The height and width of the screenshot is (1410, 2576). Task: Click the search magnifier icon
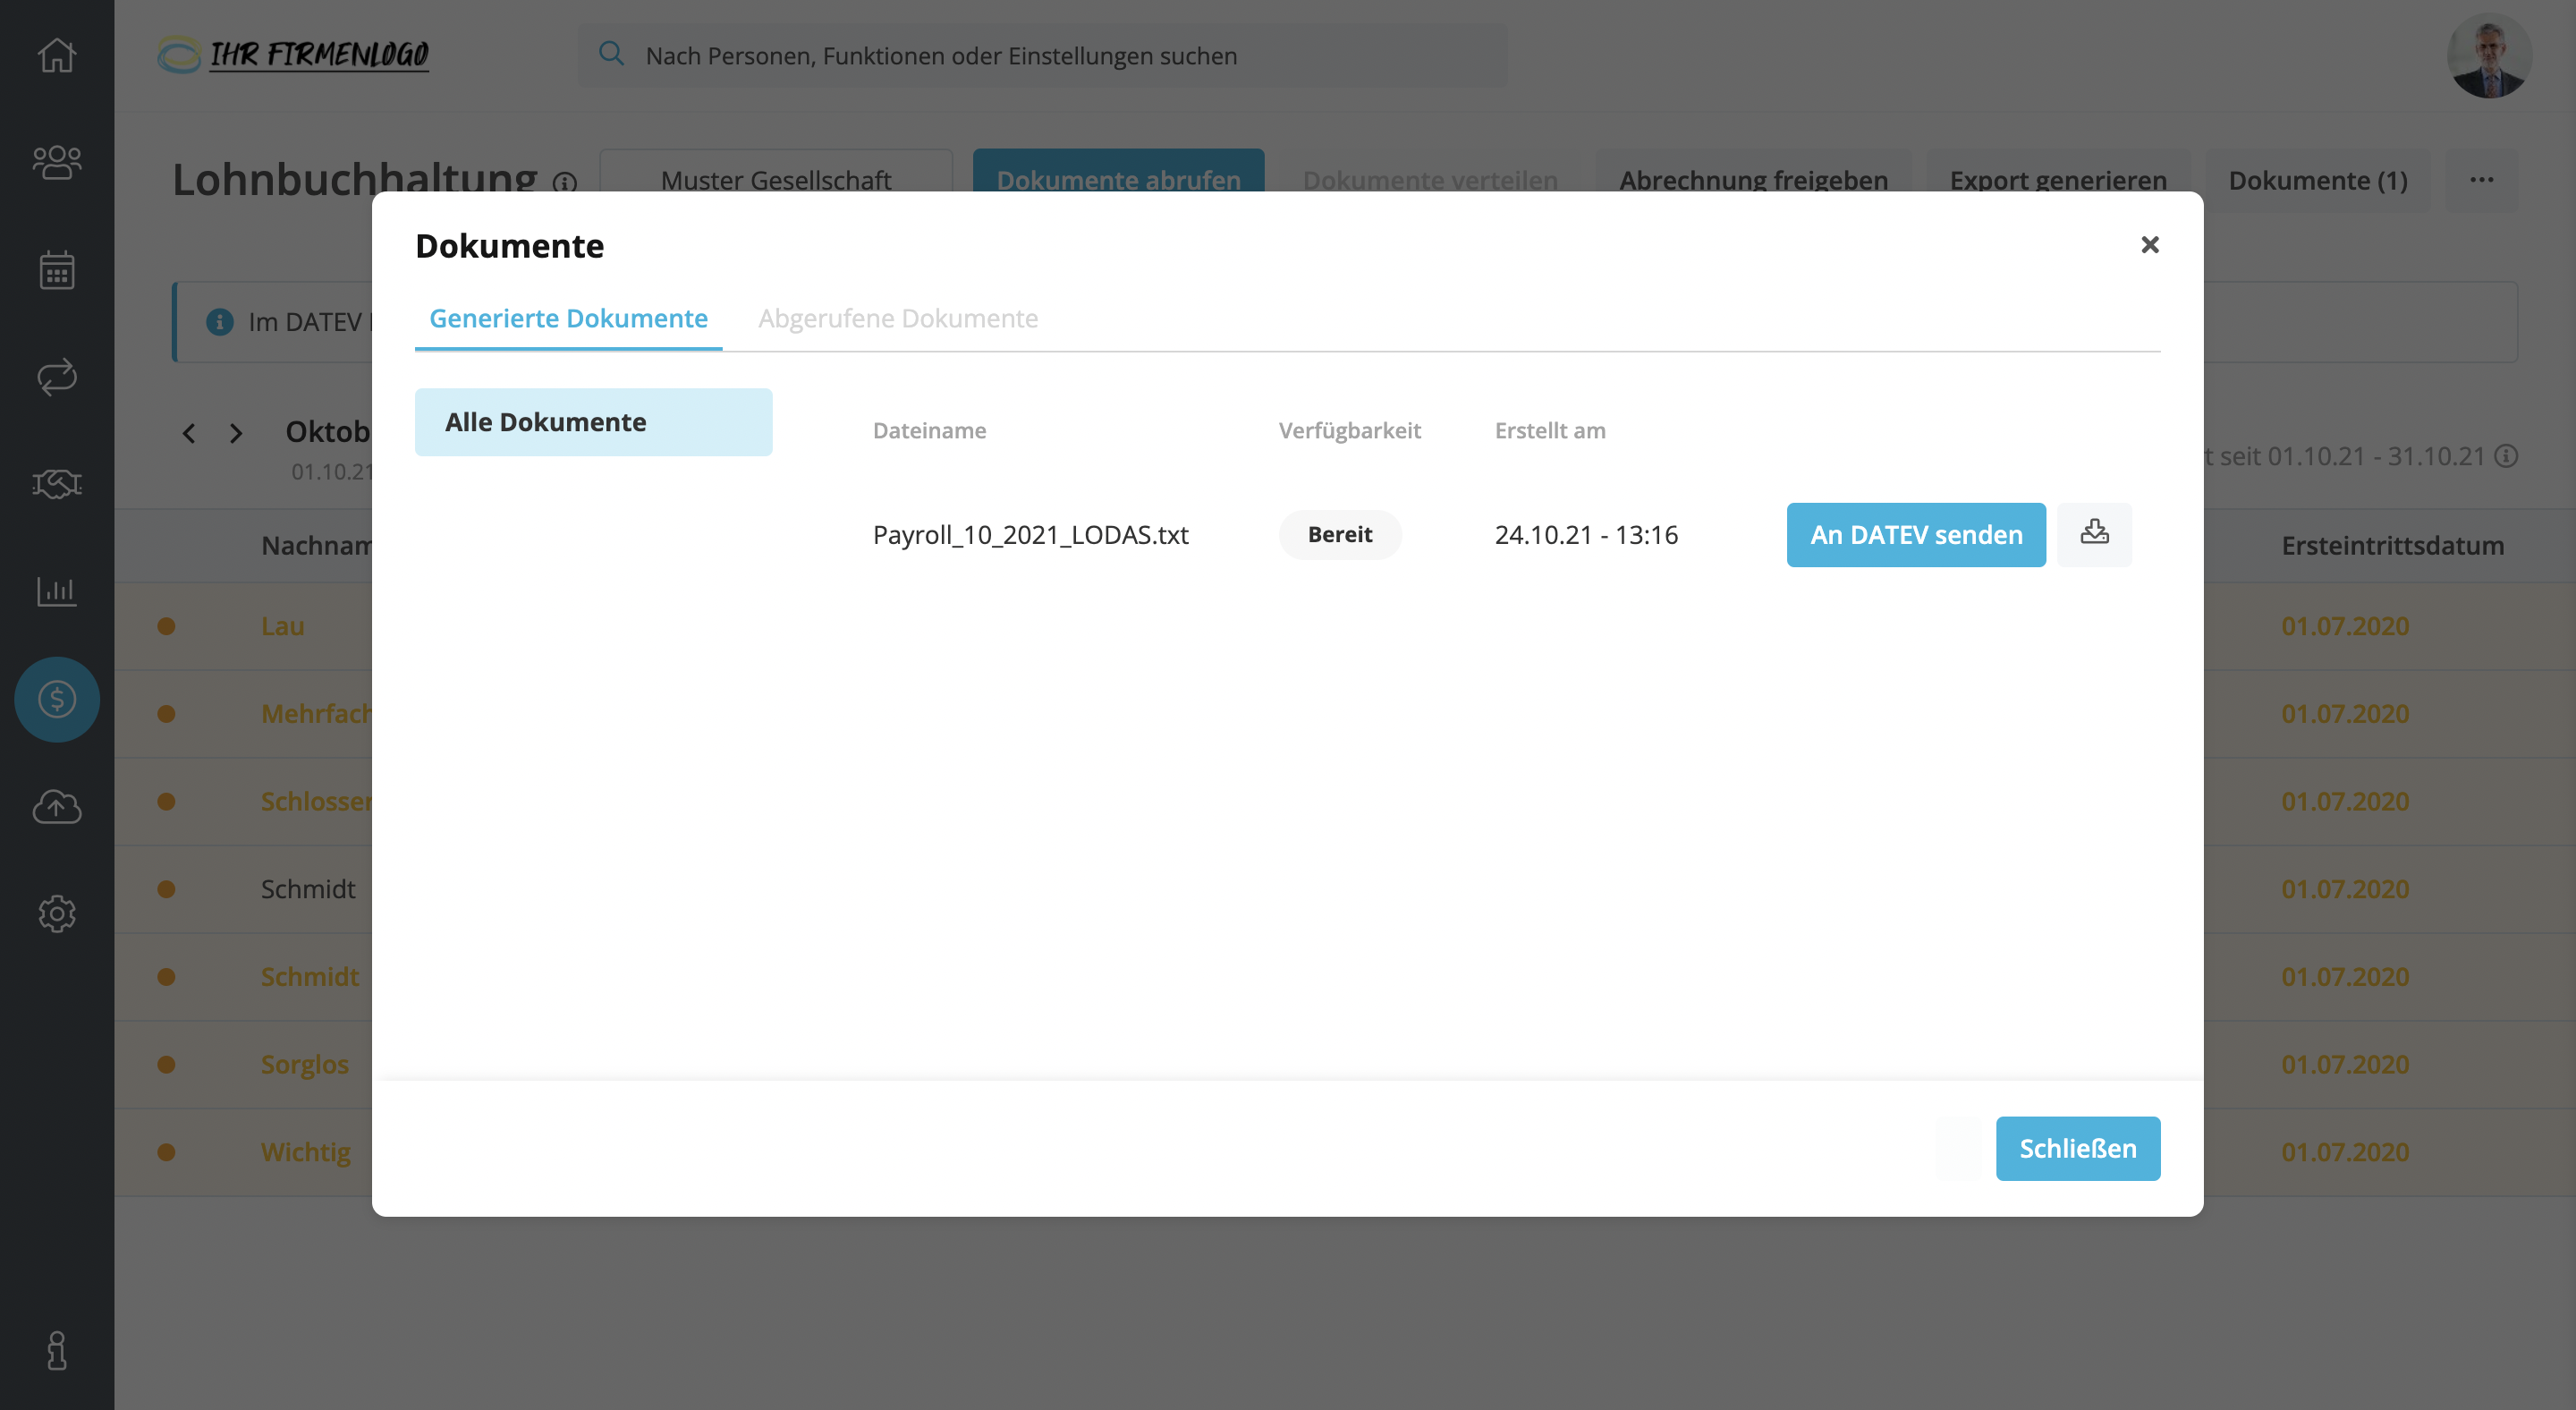coord(611,54)
